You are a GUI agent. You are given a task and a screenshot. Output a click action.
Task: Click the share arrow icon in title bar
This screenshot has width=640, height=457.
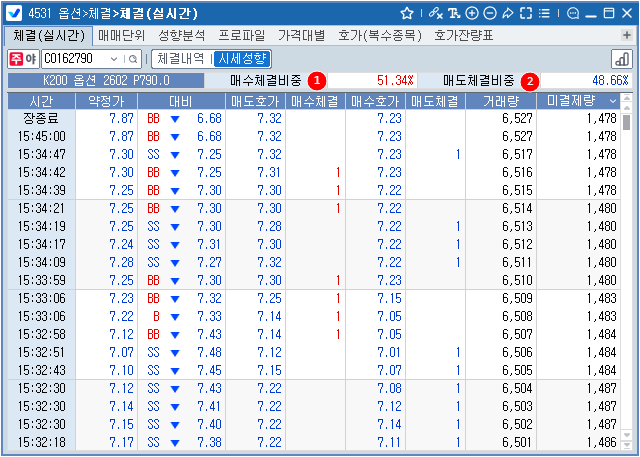[x=508, y=13]
